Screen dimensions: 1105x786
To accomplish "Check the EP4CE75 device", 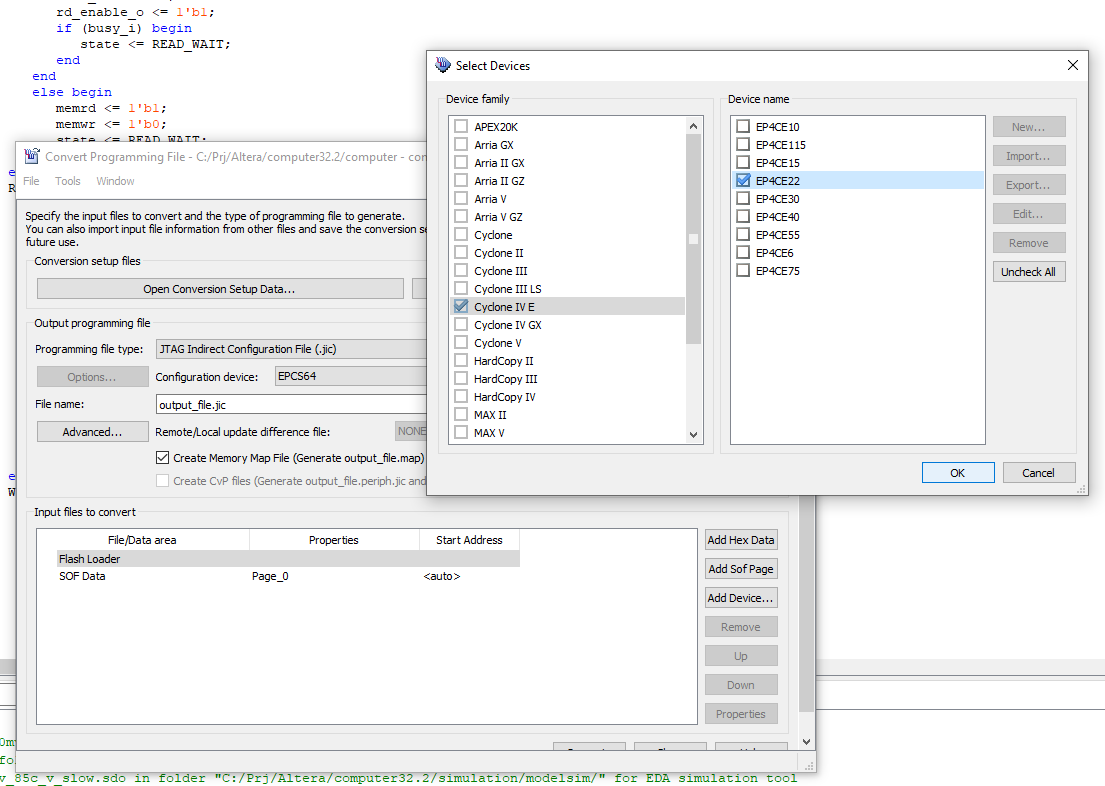I will point(743,270).
